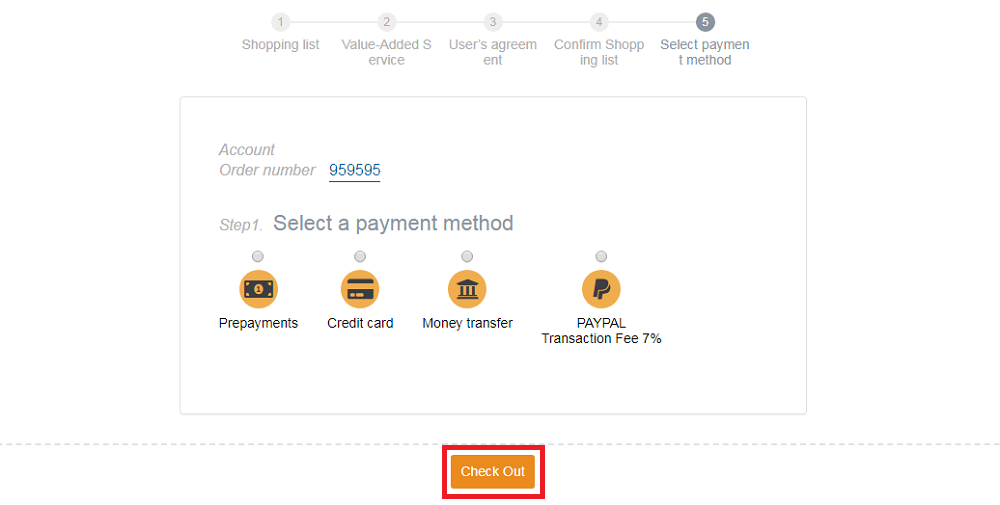Go to step 3 circle

tap(492, 22)
